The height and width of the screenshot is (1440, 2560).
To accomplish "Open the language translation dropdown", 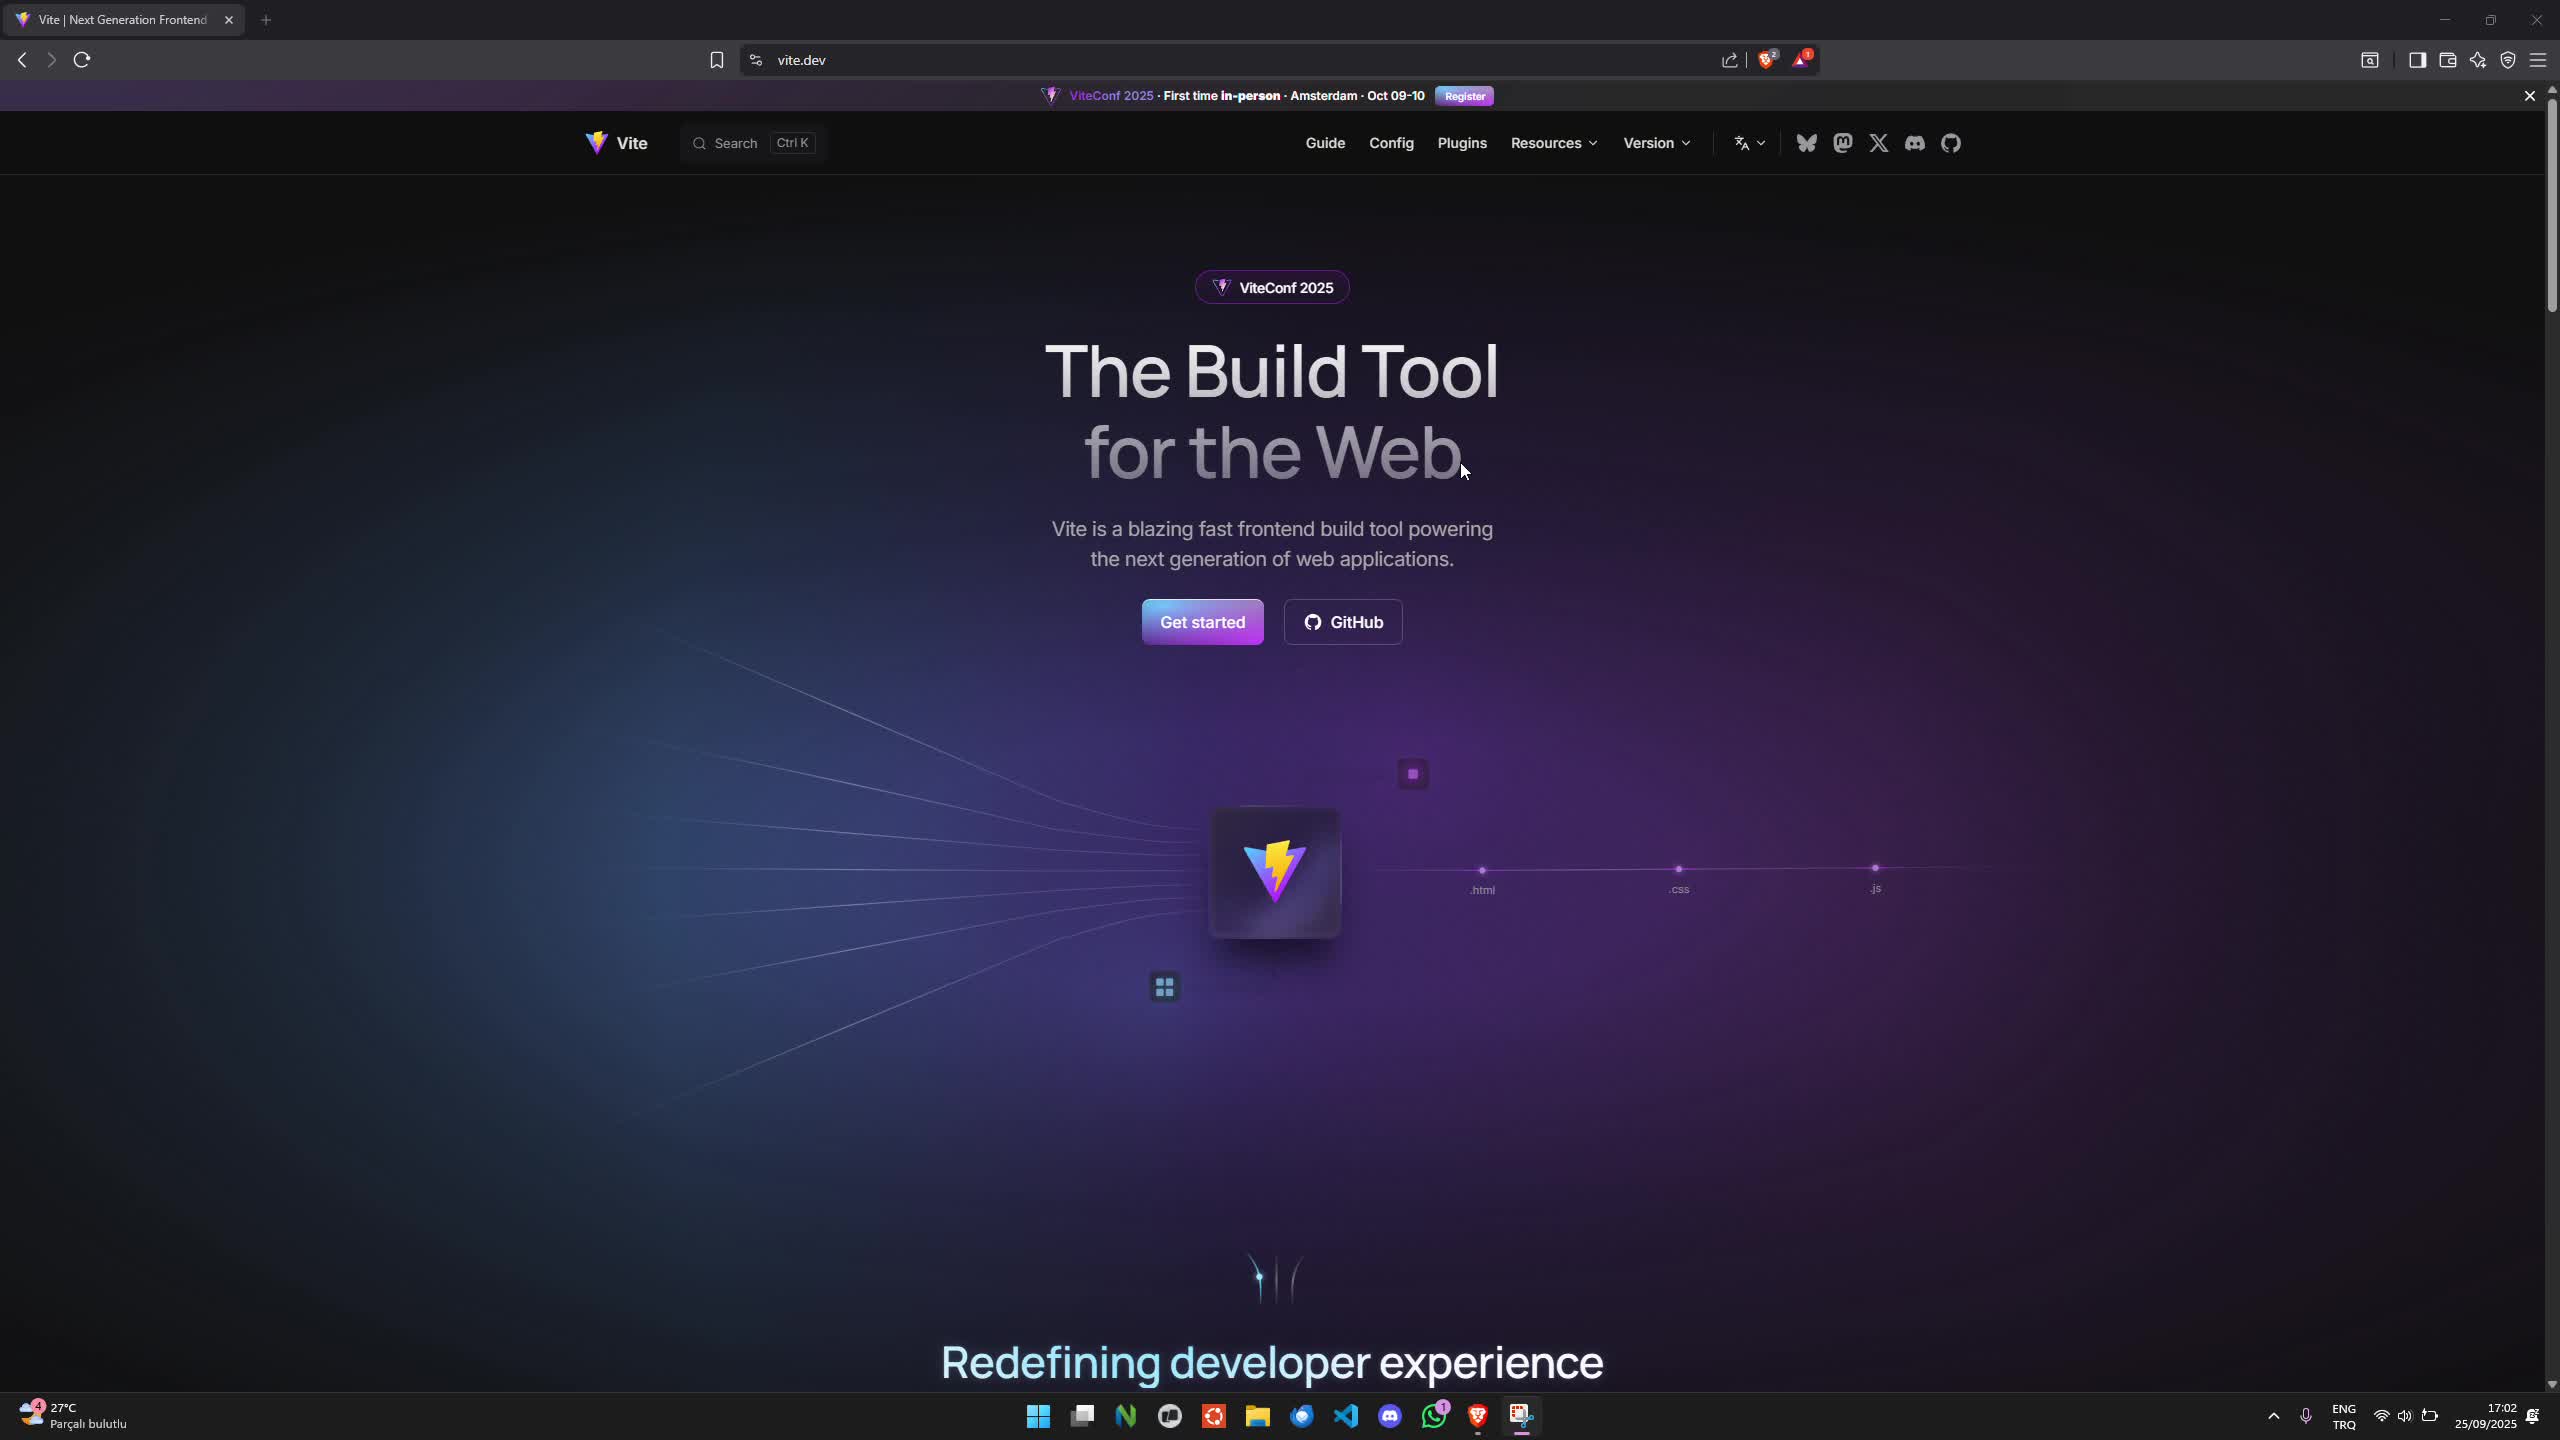I will click(1749, 143).
